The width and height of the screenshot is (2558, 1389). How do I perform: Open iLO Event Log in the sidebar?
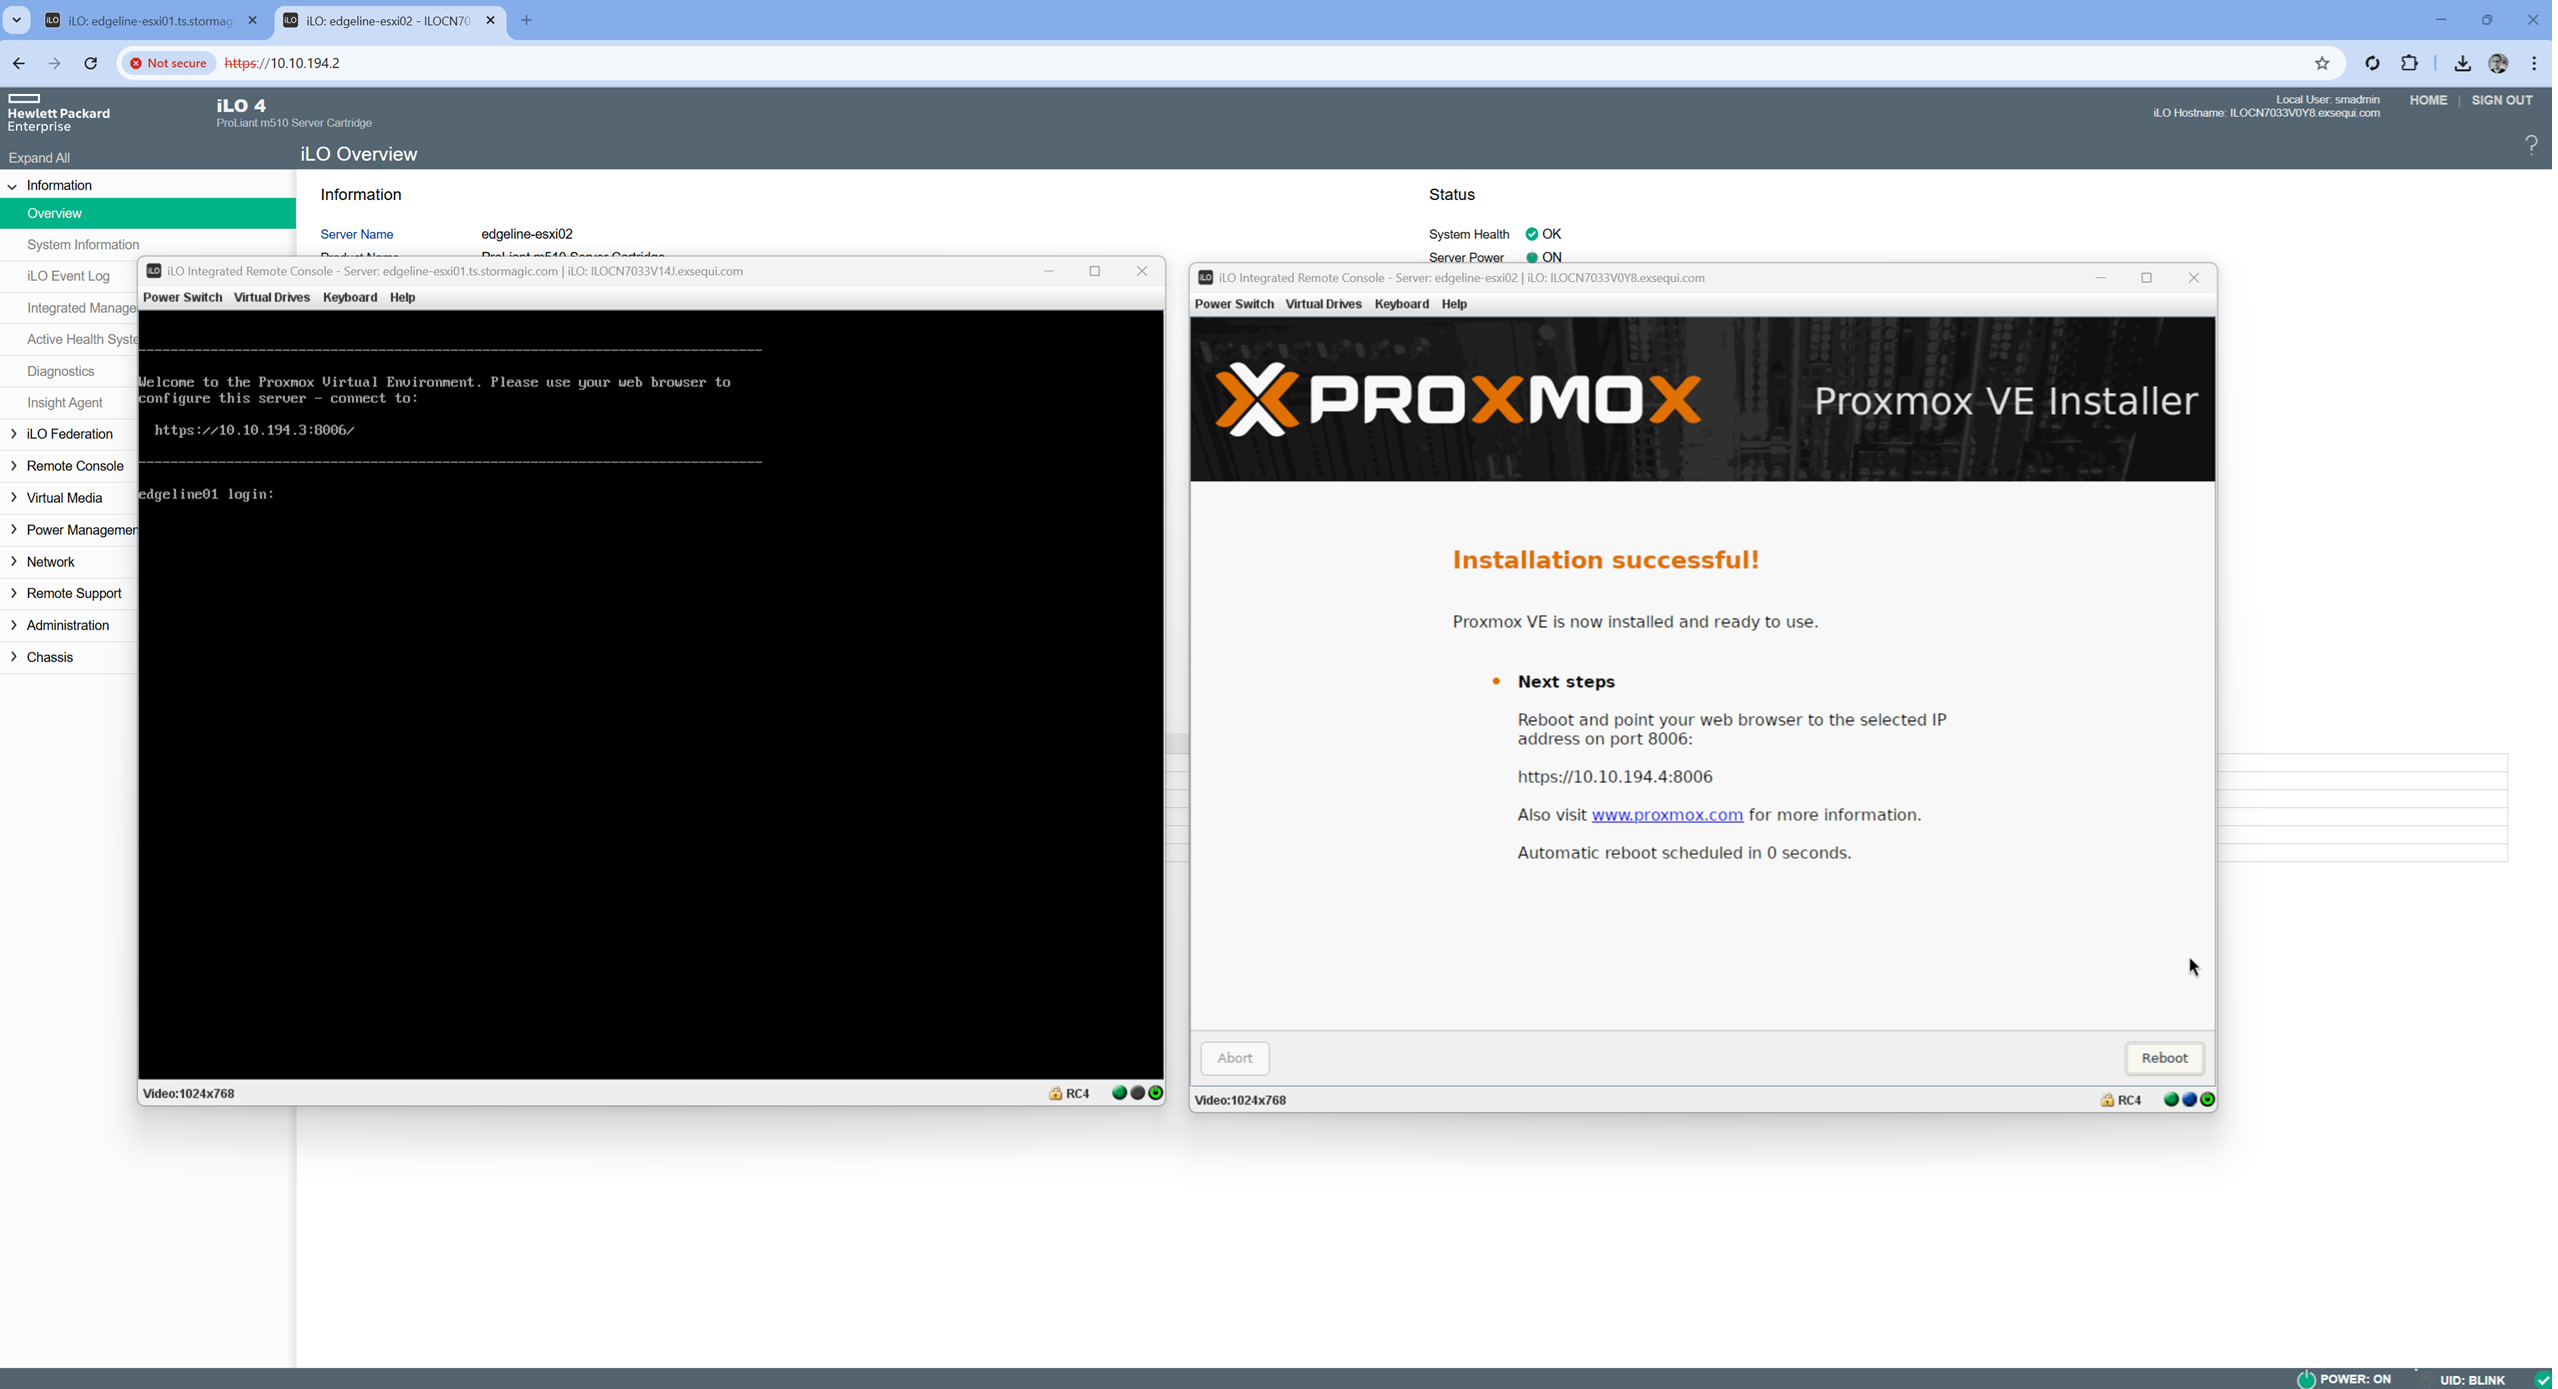68,276
